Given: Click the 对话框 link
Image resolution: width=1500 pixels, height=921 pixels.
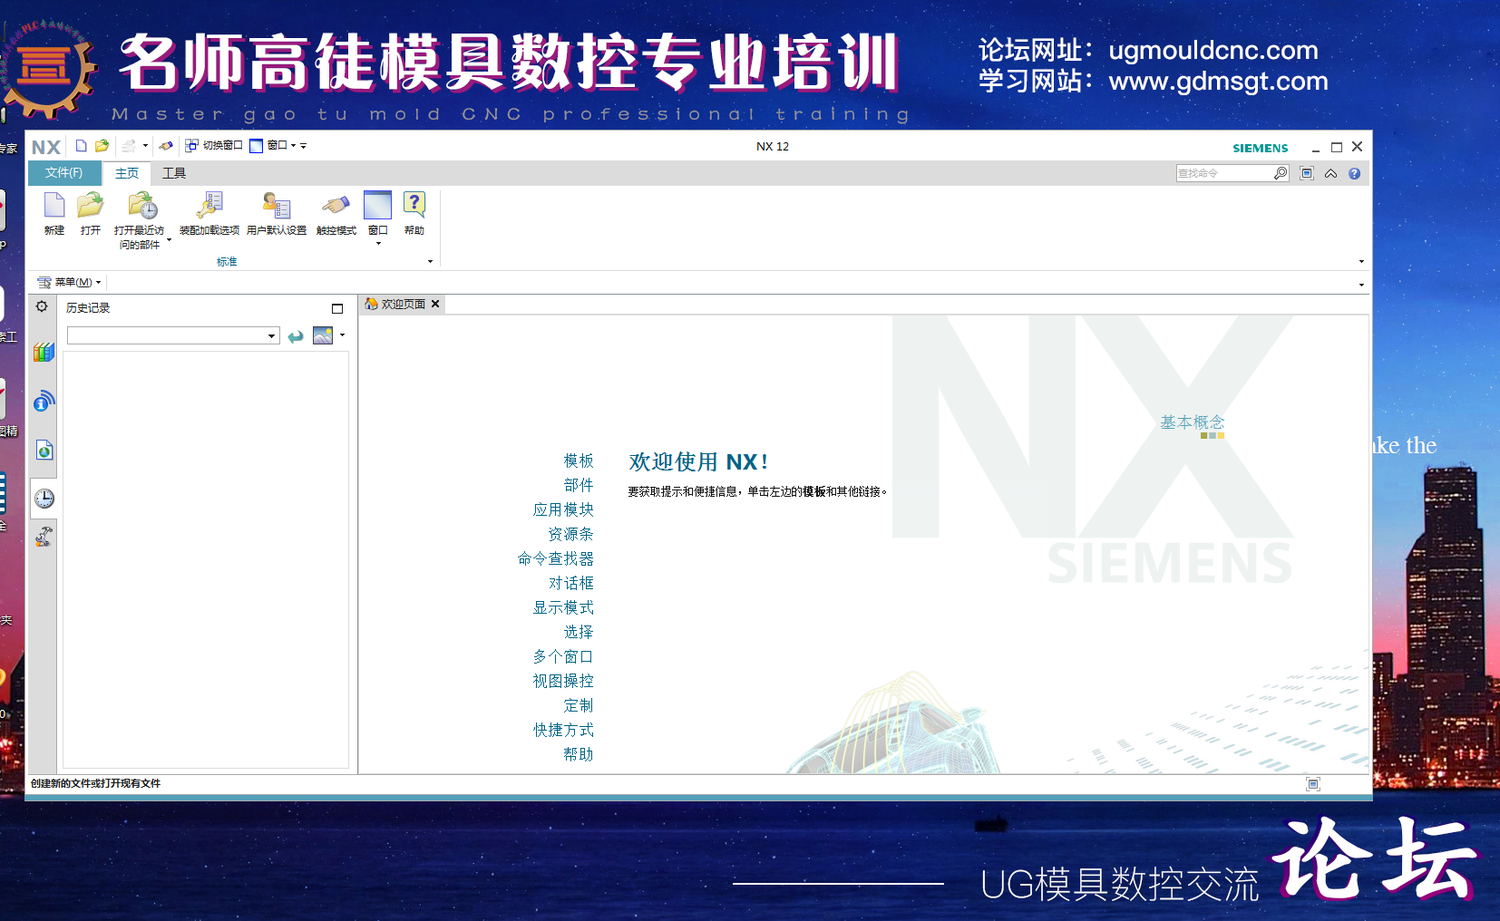Looking at the screenshot, I should pyautogui.click(x=571, y=583).
